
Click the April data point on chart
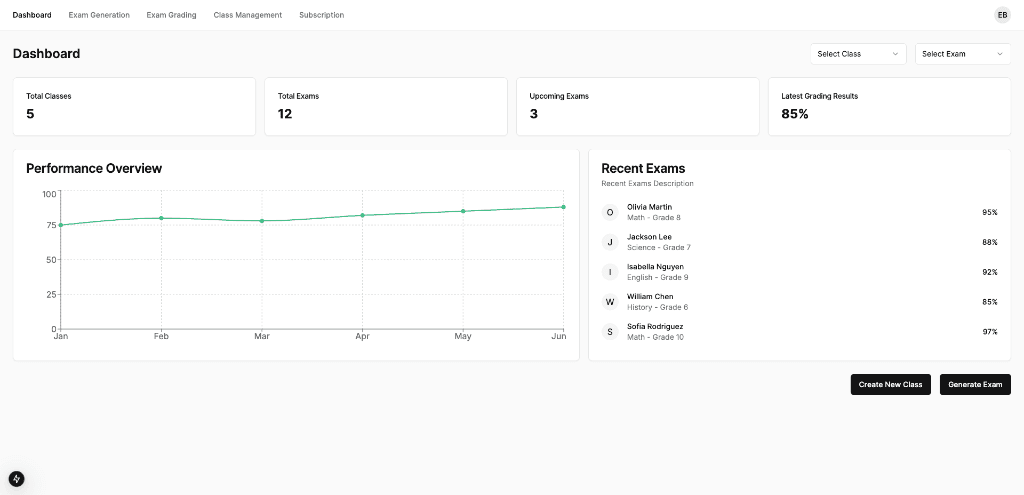tap(362, 215)
